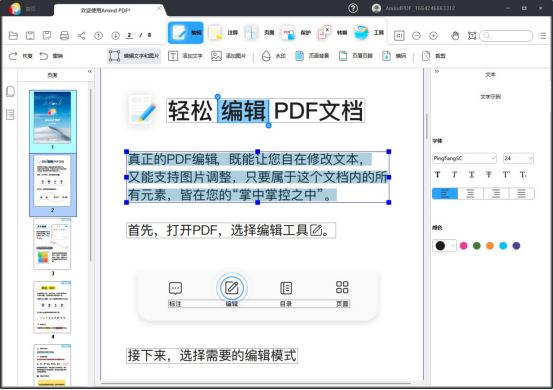Click the bookmarks outline sidebar icon
Screen dimensions: 553x390
tap(10, 115)
